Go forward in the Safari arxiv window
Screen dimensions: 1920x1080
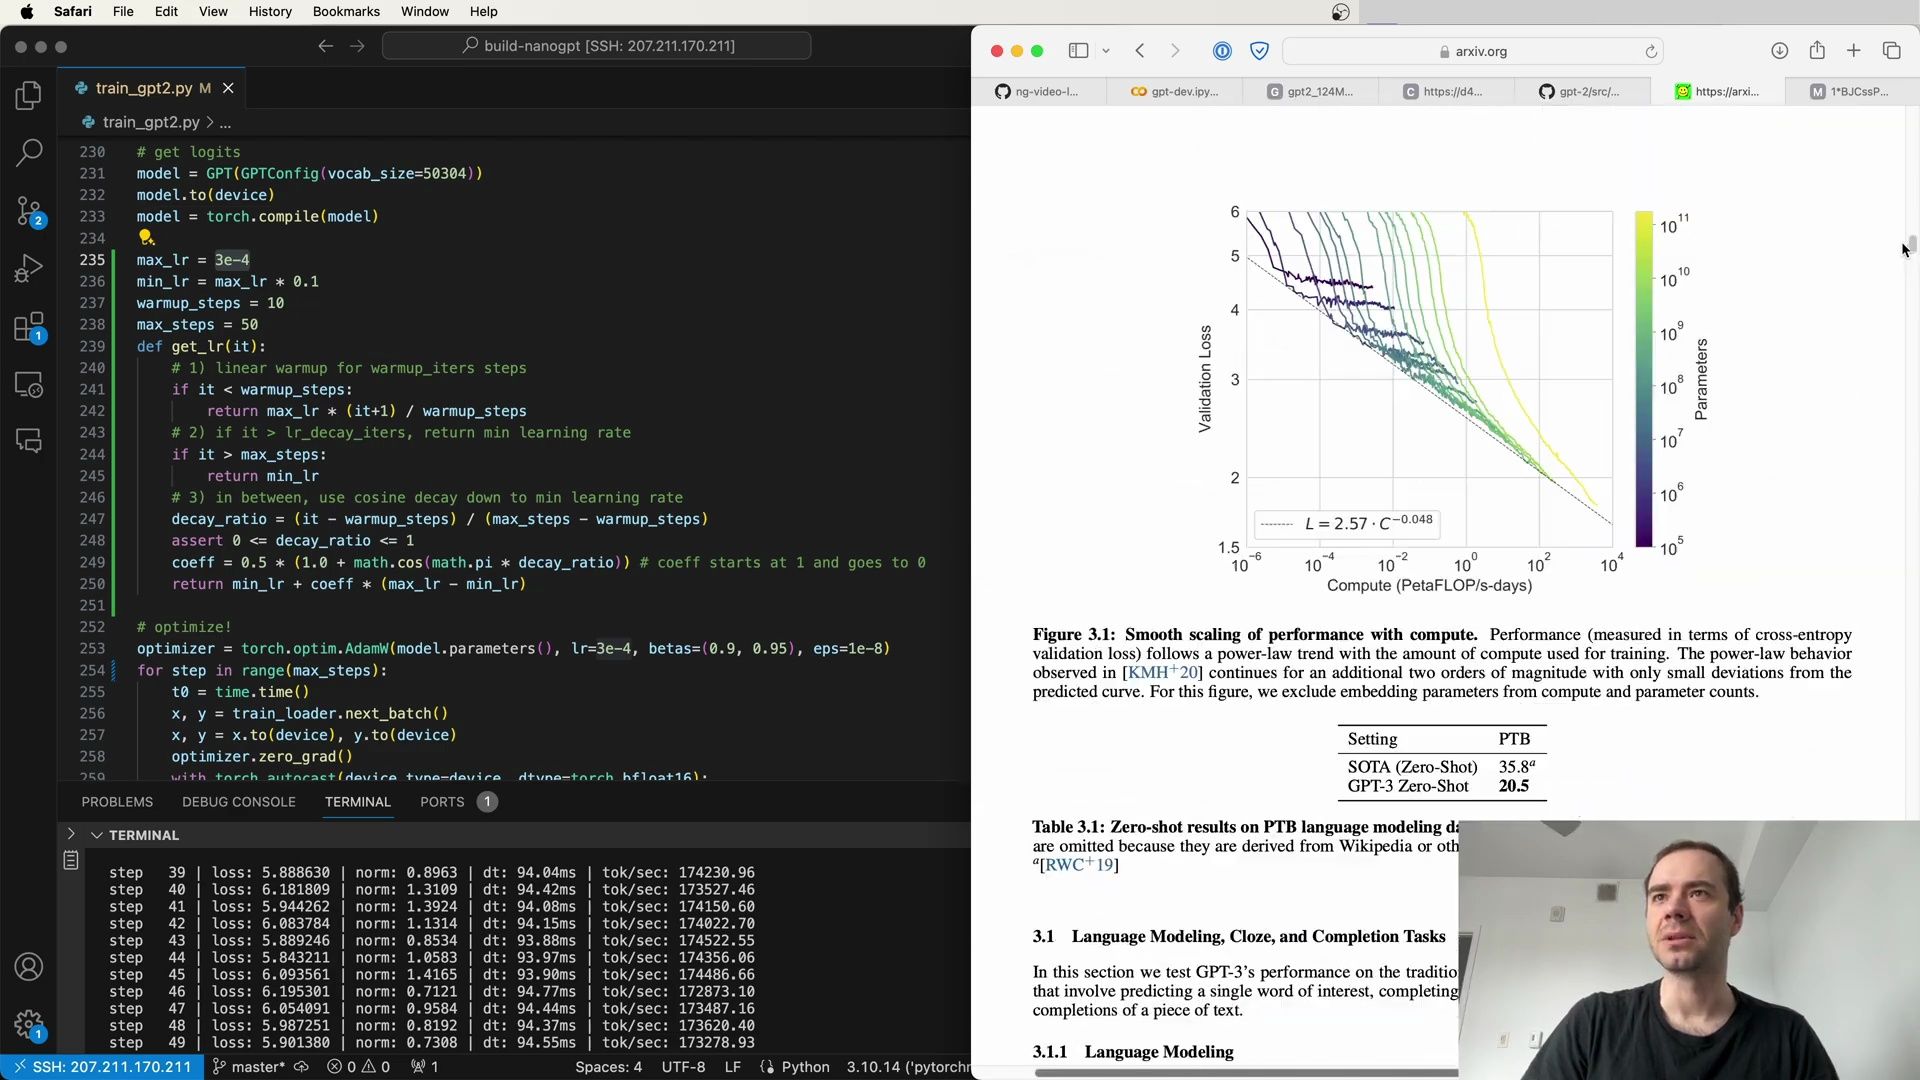[x=1175, y=51]
